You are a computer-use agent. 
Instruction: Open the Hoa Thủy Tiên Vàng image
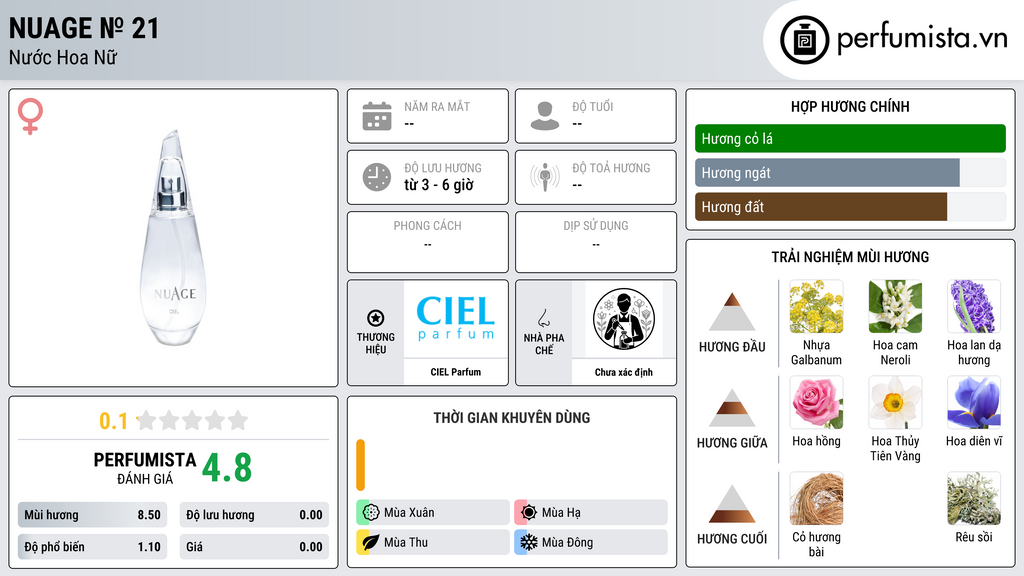coord(895,403)
